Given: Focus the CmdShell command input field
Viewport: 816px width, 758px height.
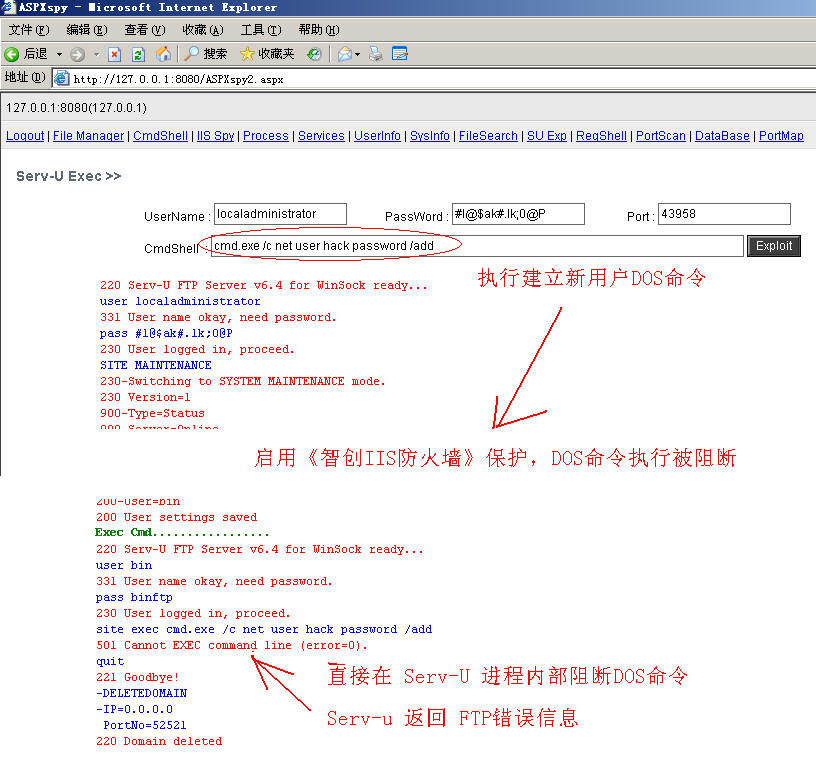Looking at the screenshot, I should coord(477,246).
